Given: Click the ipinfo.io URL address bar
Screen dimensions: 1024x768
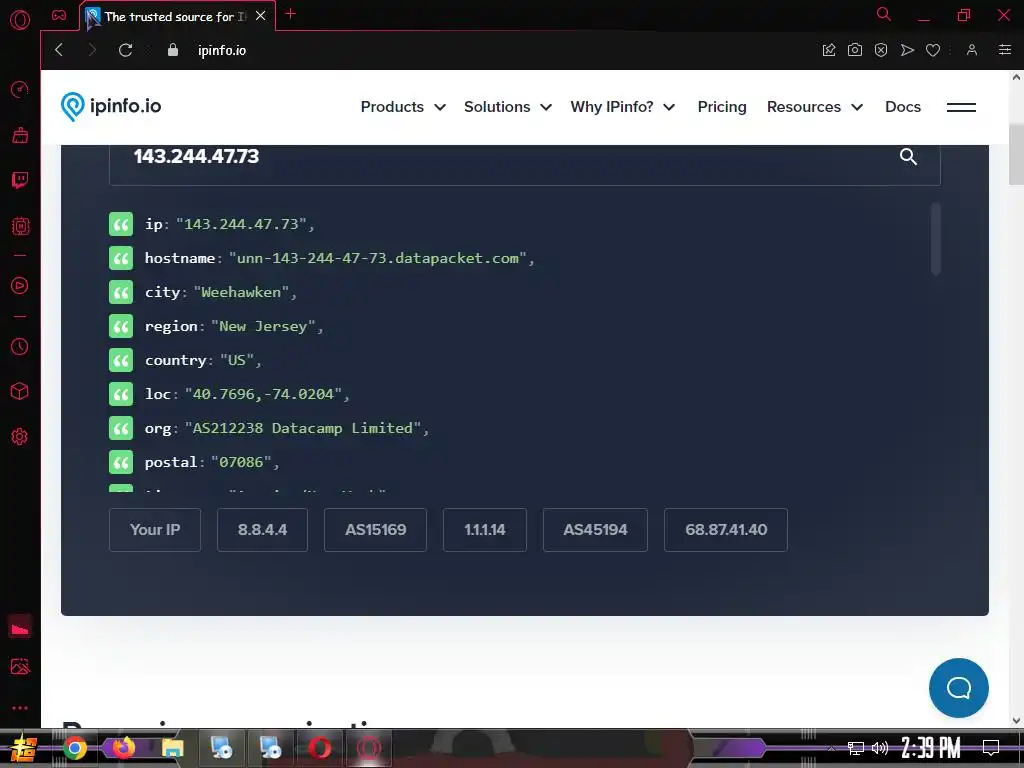Looking at the screenshot, I should click(x=222, y=50).
